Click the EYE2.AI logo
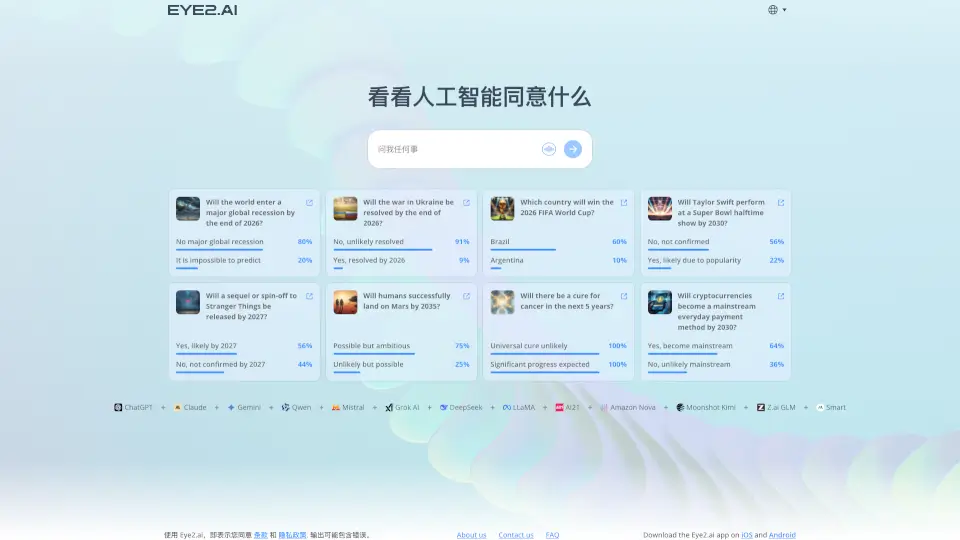 [202, 10]
